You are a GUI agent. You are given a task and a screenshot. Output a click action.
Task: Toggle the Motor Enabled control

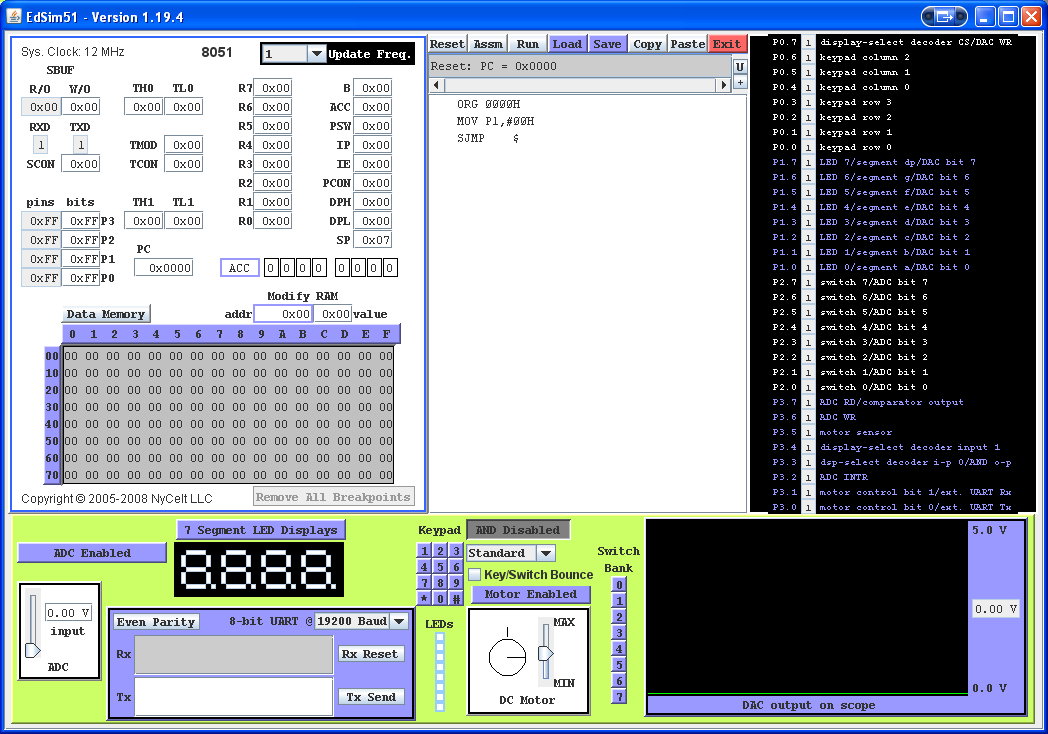coord(529,594)
